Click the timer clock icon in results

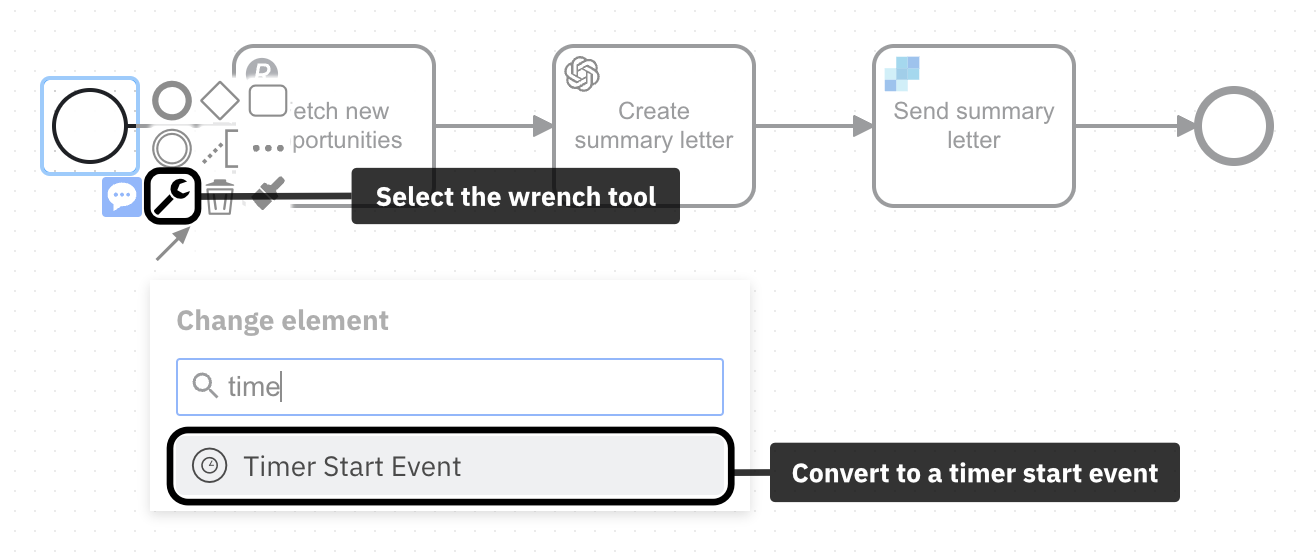coord(210,466)
